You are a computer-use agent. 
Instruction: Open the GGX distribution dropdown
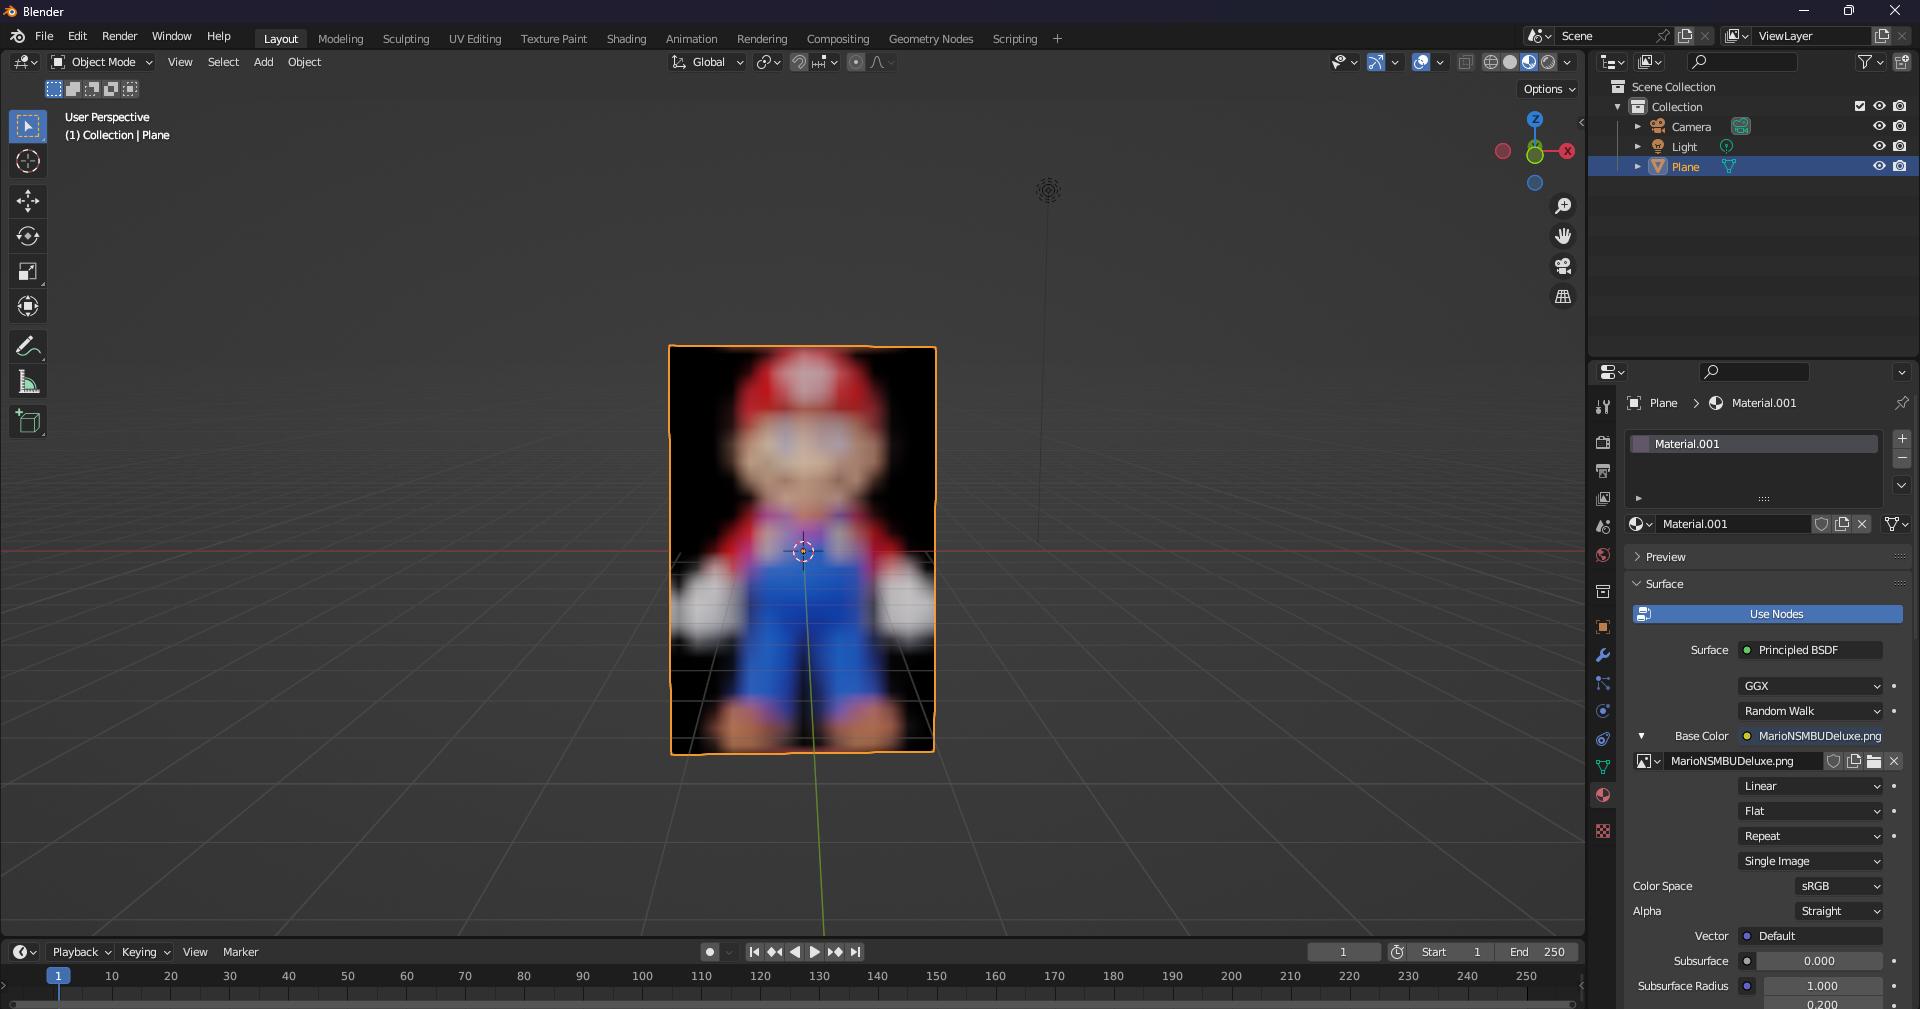[x=1811, y=686]
